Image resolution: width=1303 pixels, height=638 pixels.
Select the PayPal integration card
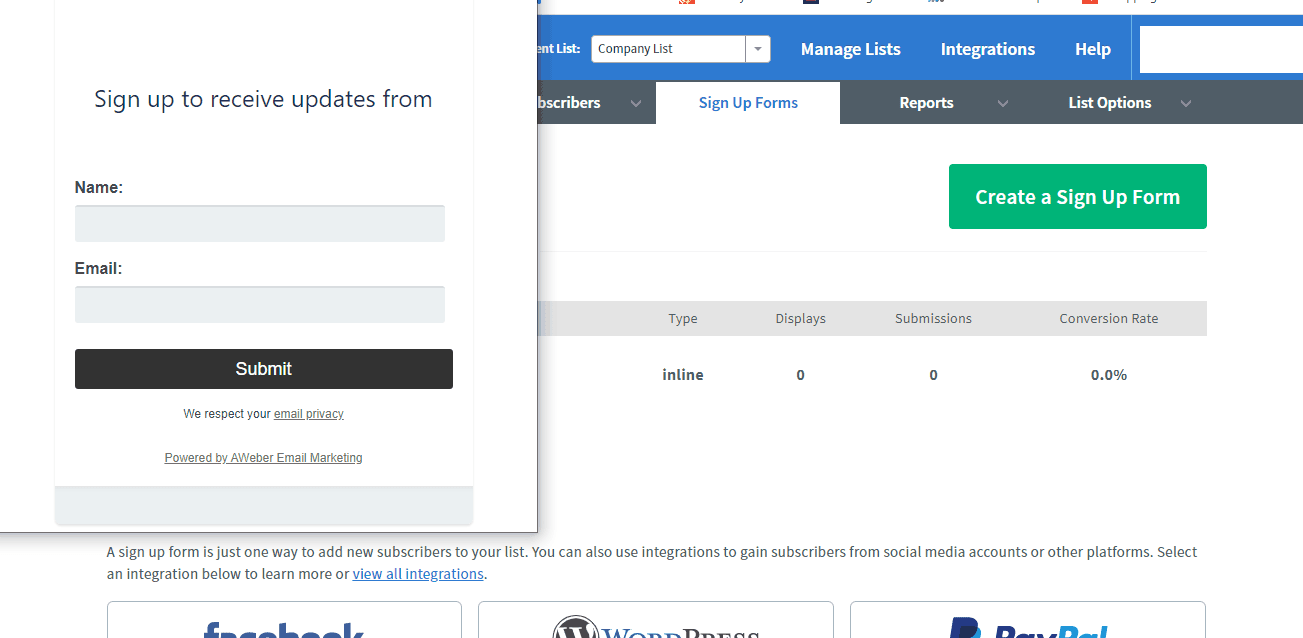click(x=1028, y=620)
